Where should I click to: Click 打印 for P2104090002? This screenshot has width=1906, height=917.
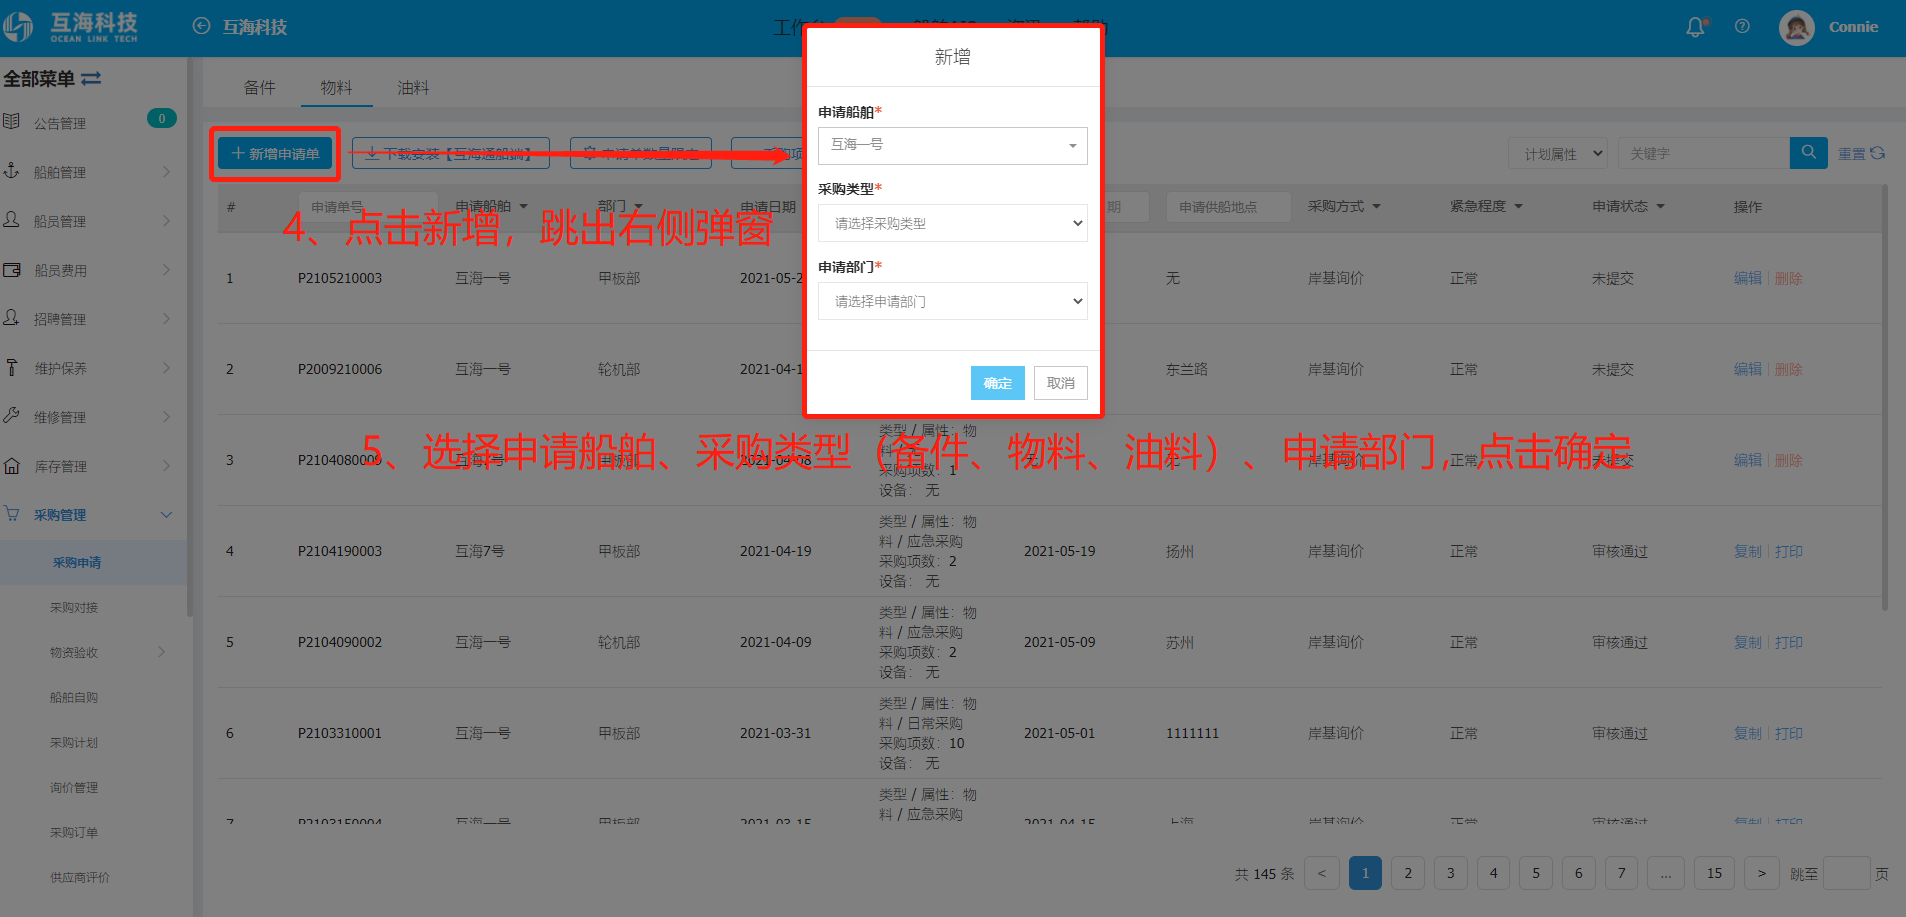1788,642
